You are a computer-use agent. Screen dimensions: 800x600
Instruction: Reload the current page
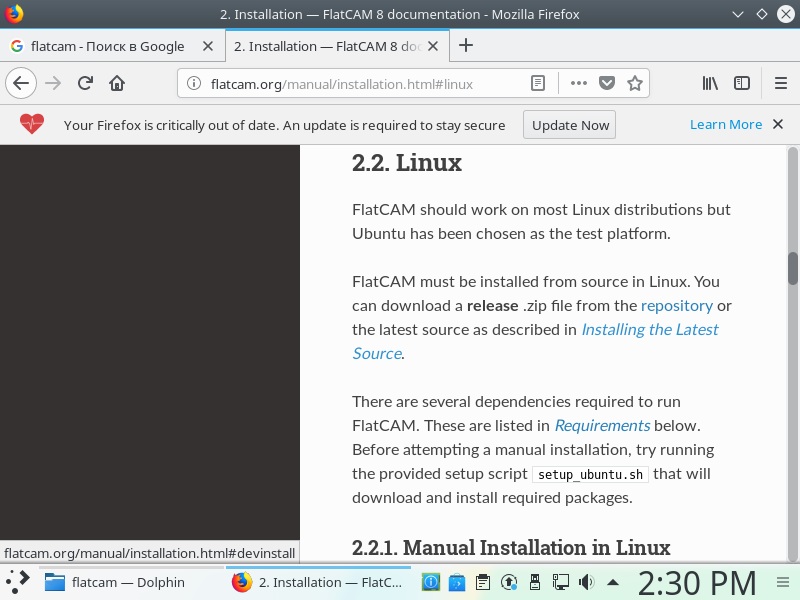(x=85, y=83)
